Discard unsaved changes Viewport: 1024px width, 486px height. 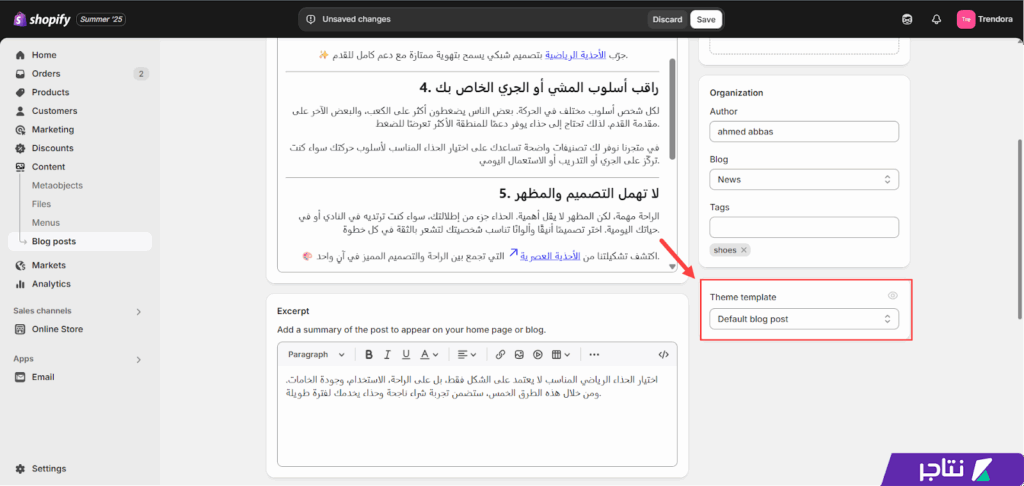[667, 20]
